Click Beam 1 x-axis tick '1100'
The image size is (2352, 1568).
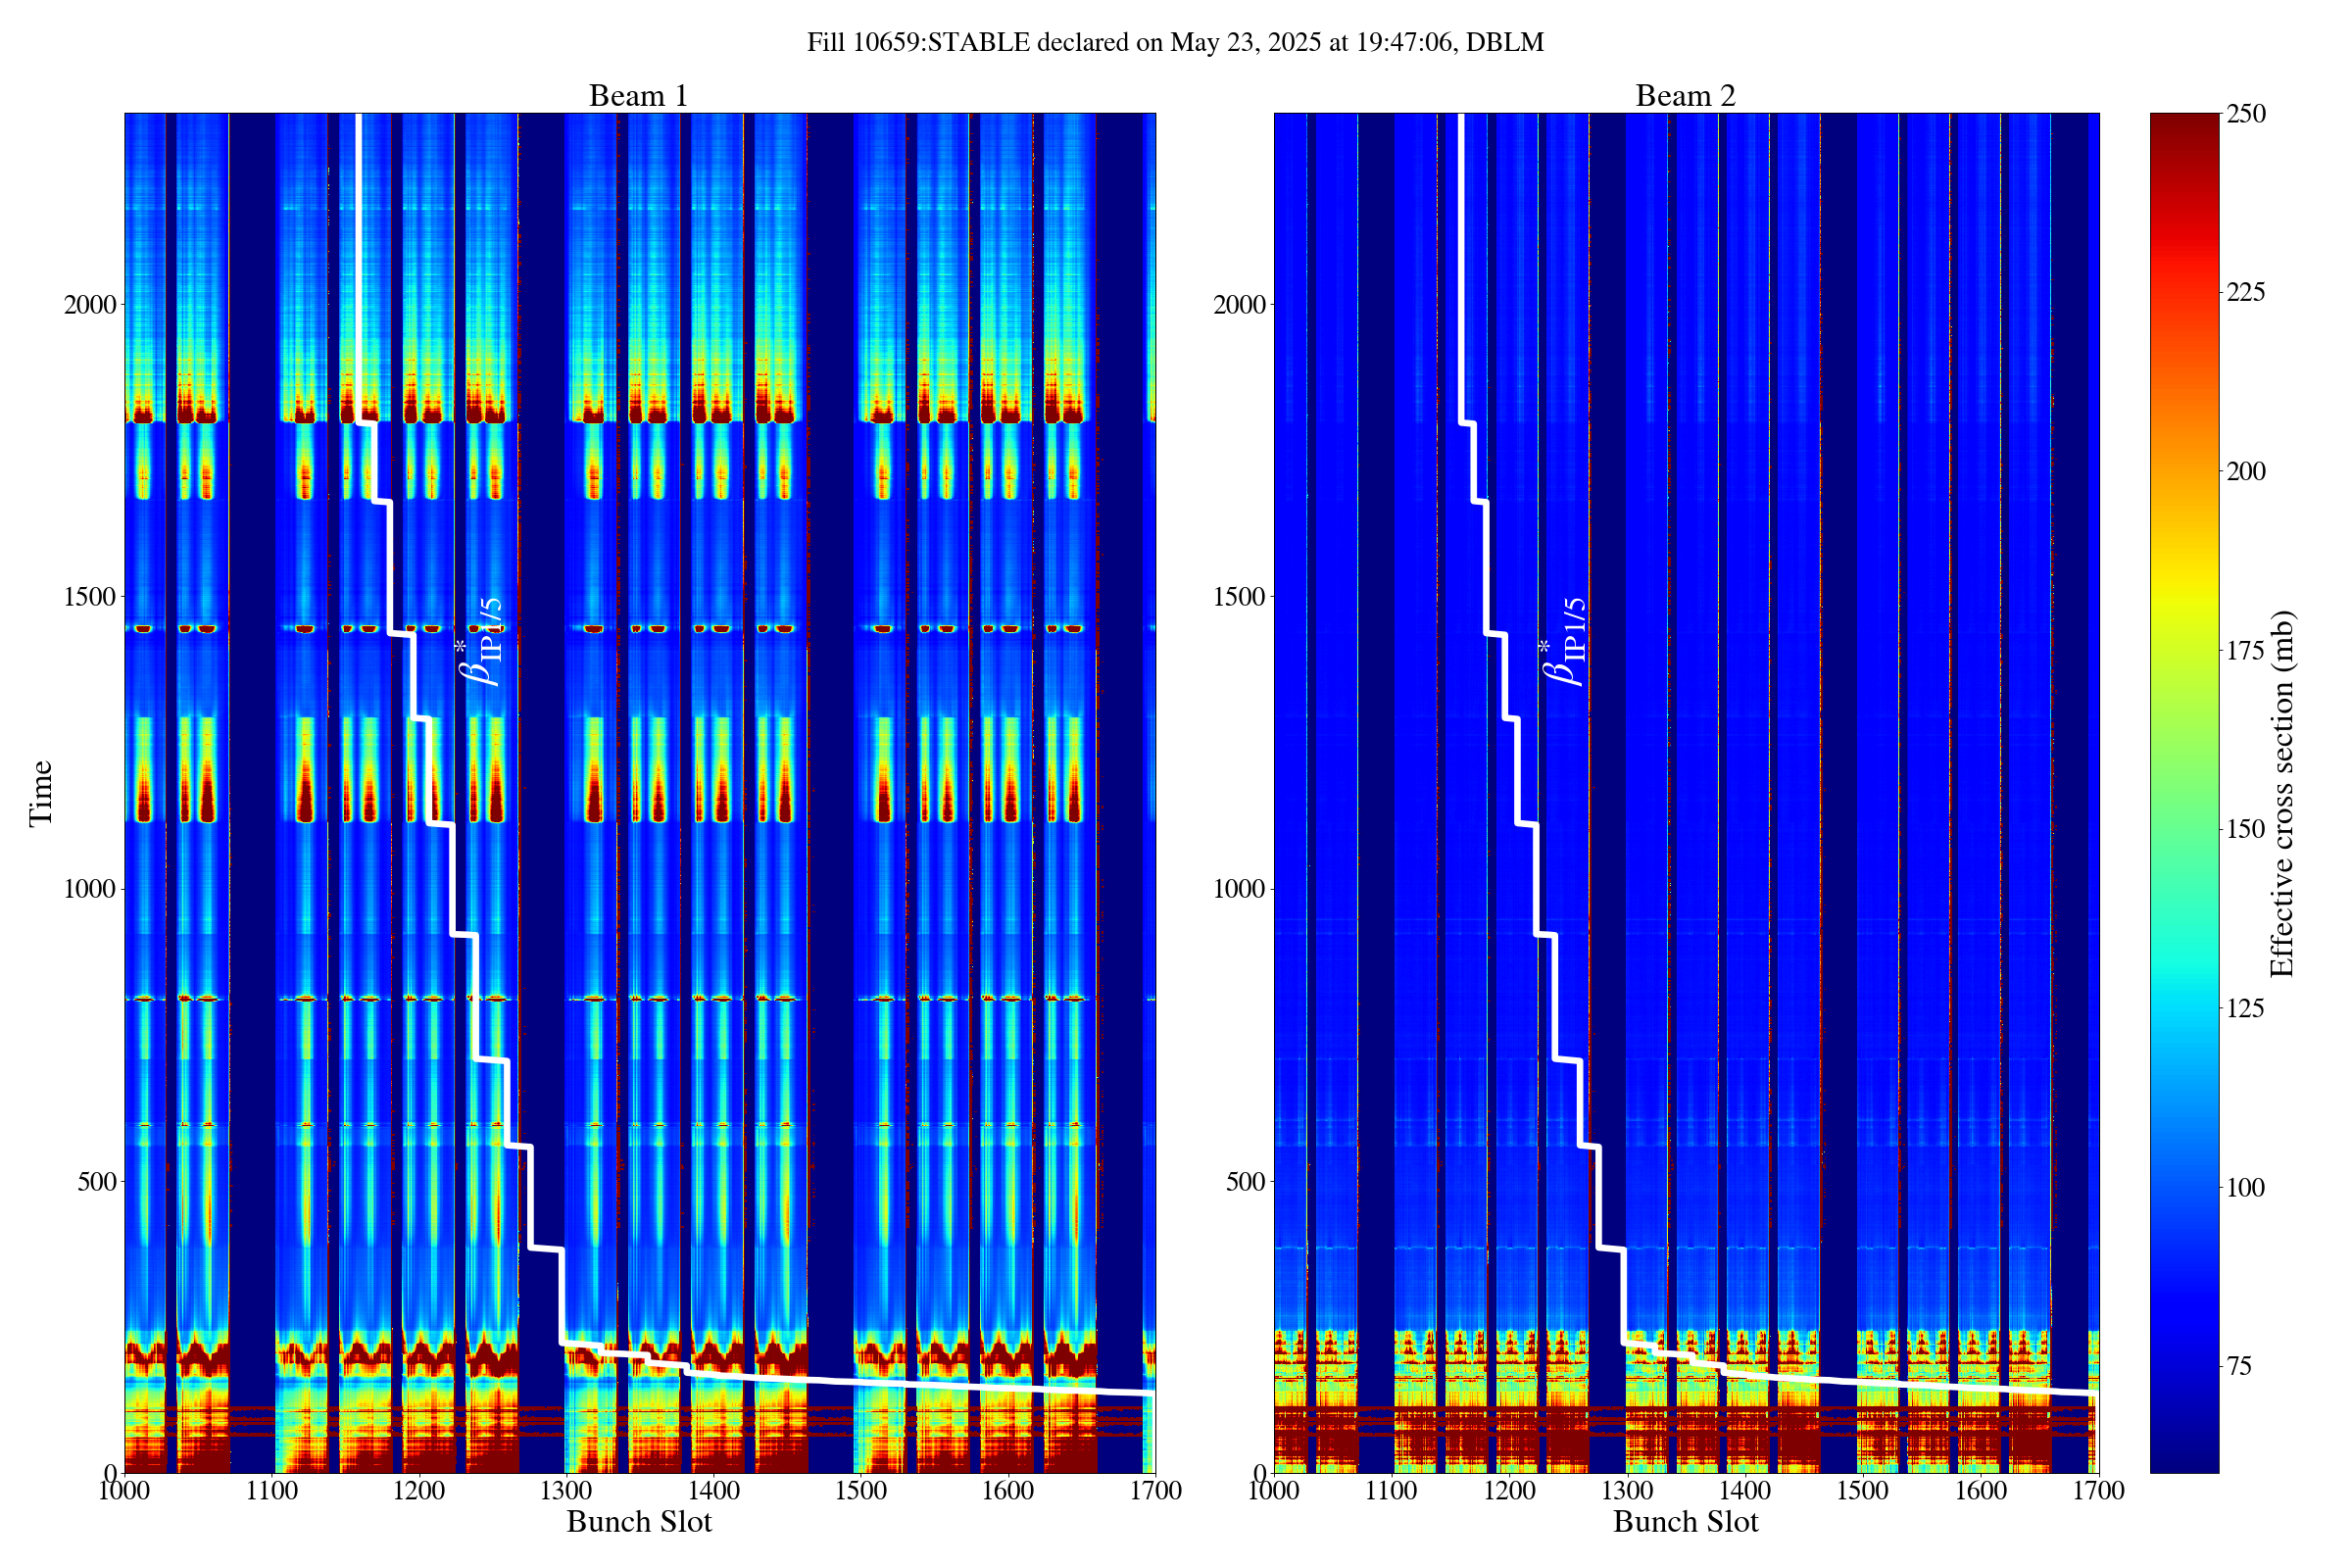click(x=272, y=1491)
